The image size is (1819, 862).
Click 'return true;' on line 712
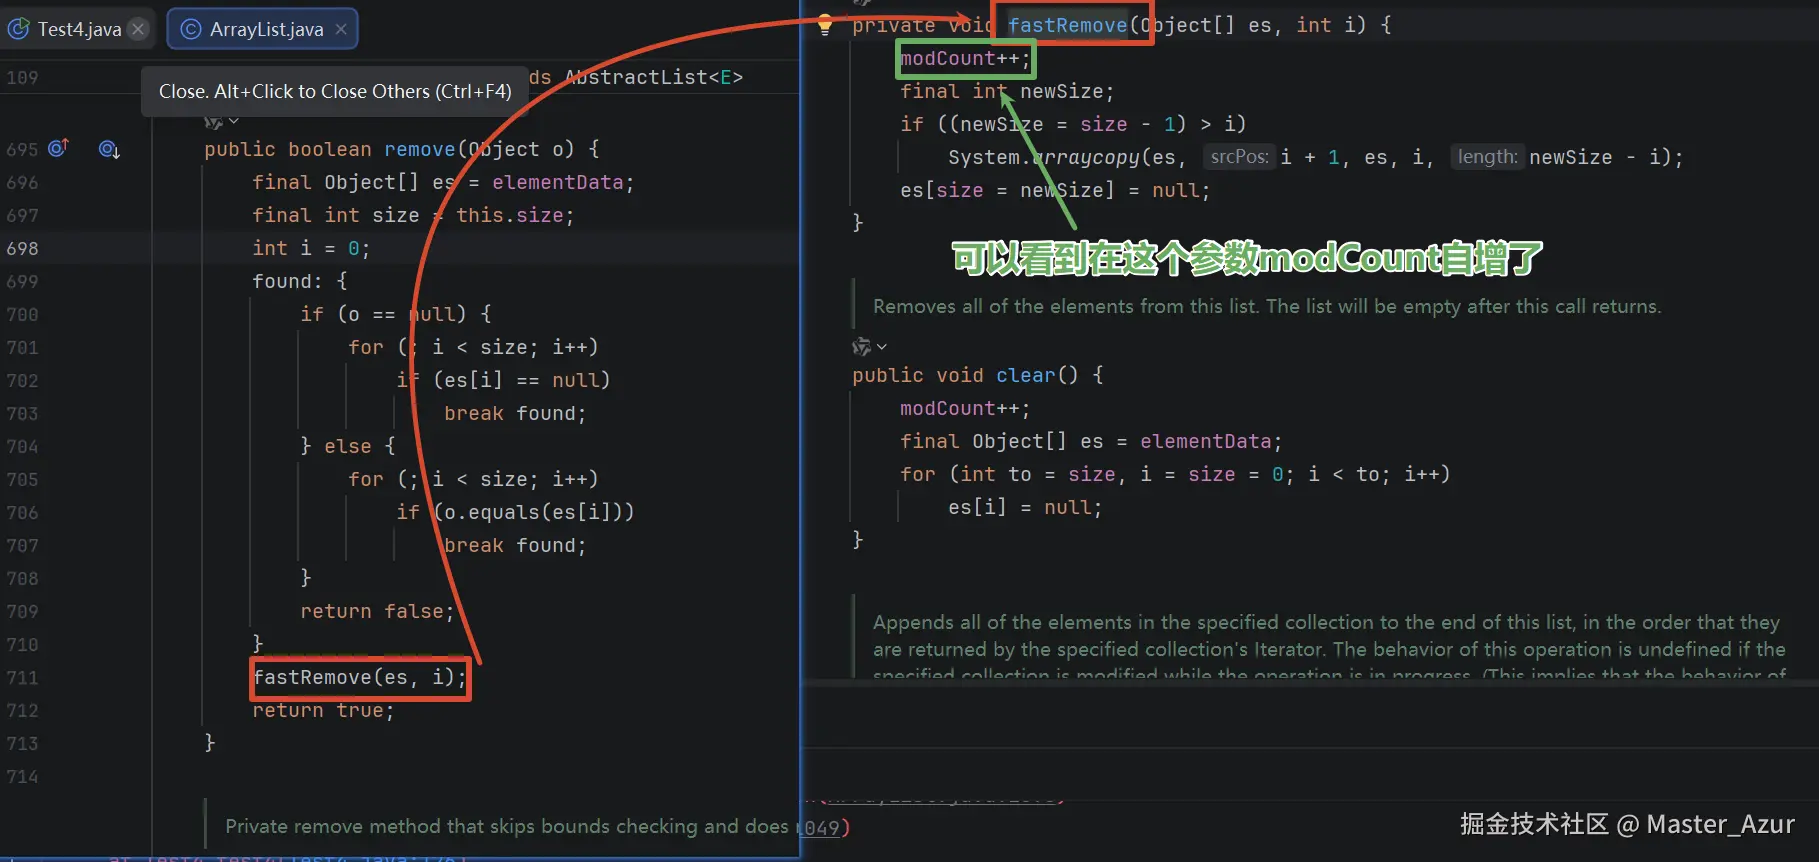[x=323, y=710]
